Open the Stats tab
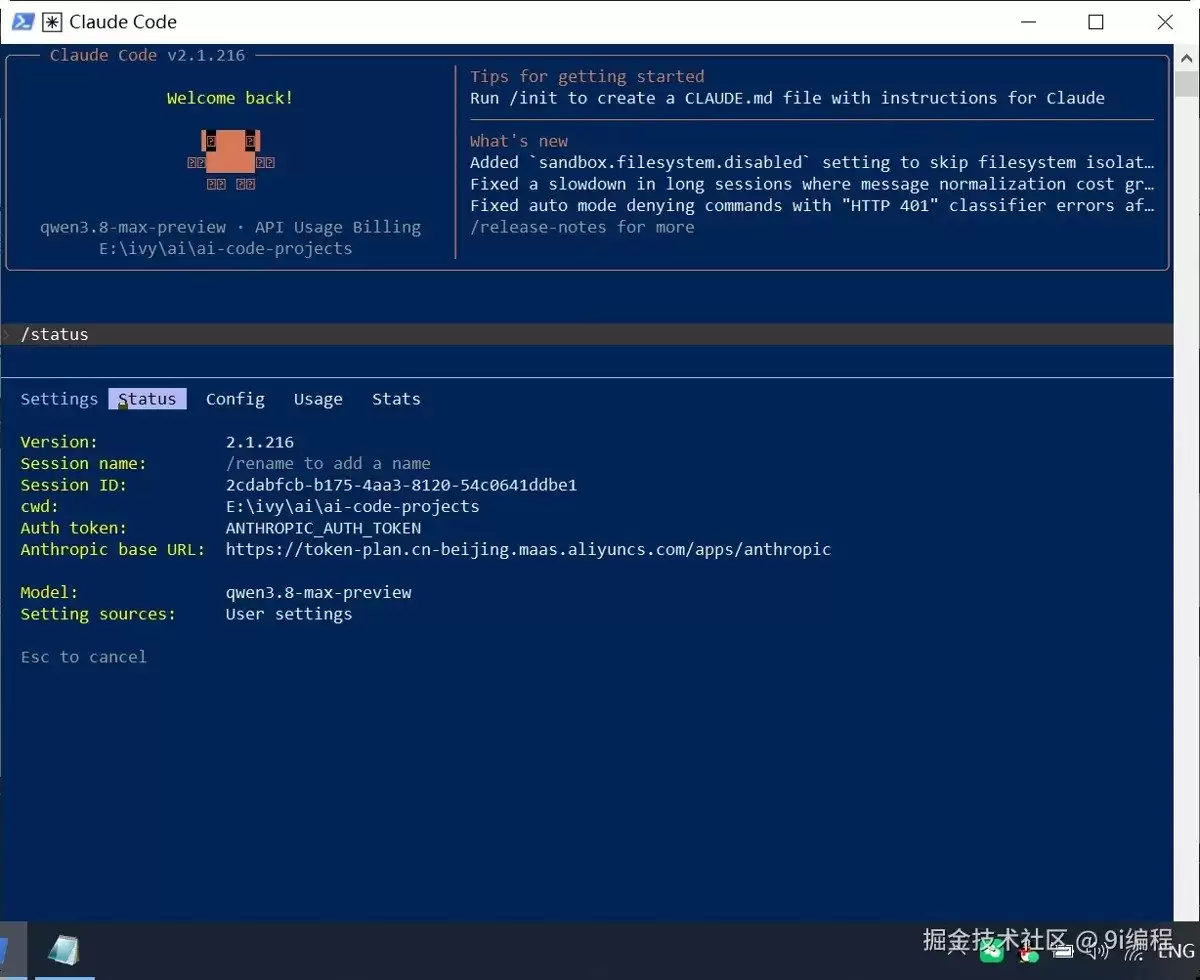1200x980 pixels. 396,399
